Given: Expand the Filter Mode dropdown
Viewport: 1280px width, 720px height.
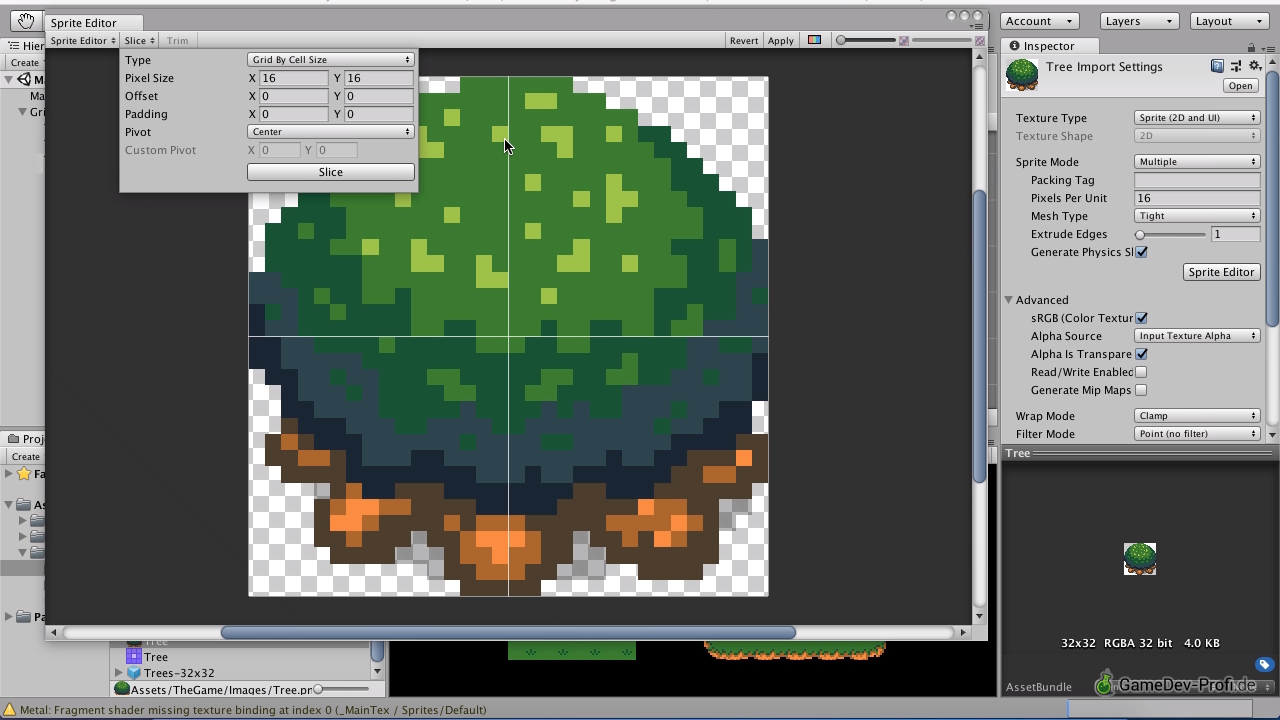Looking at the screenshot, I should [x=1197, y=434].
